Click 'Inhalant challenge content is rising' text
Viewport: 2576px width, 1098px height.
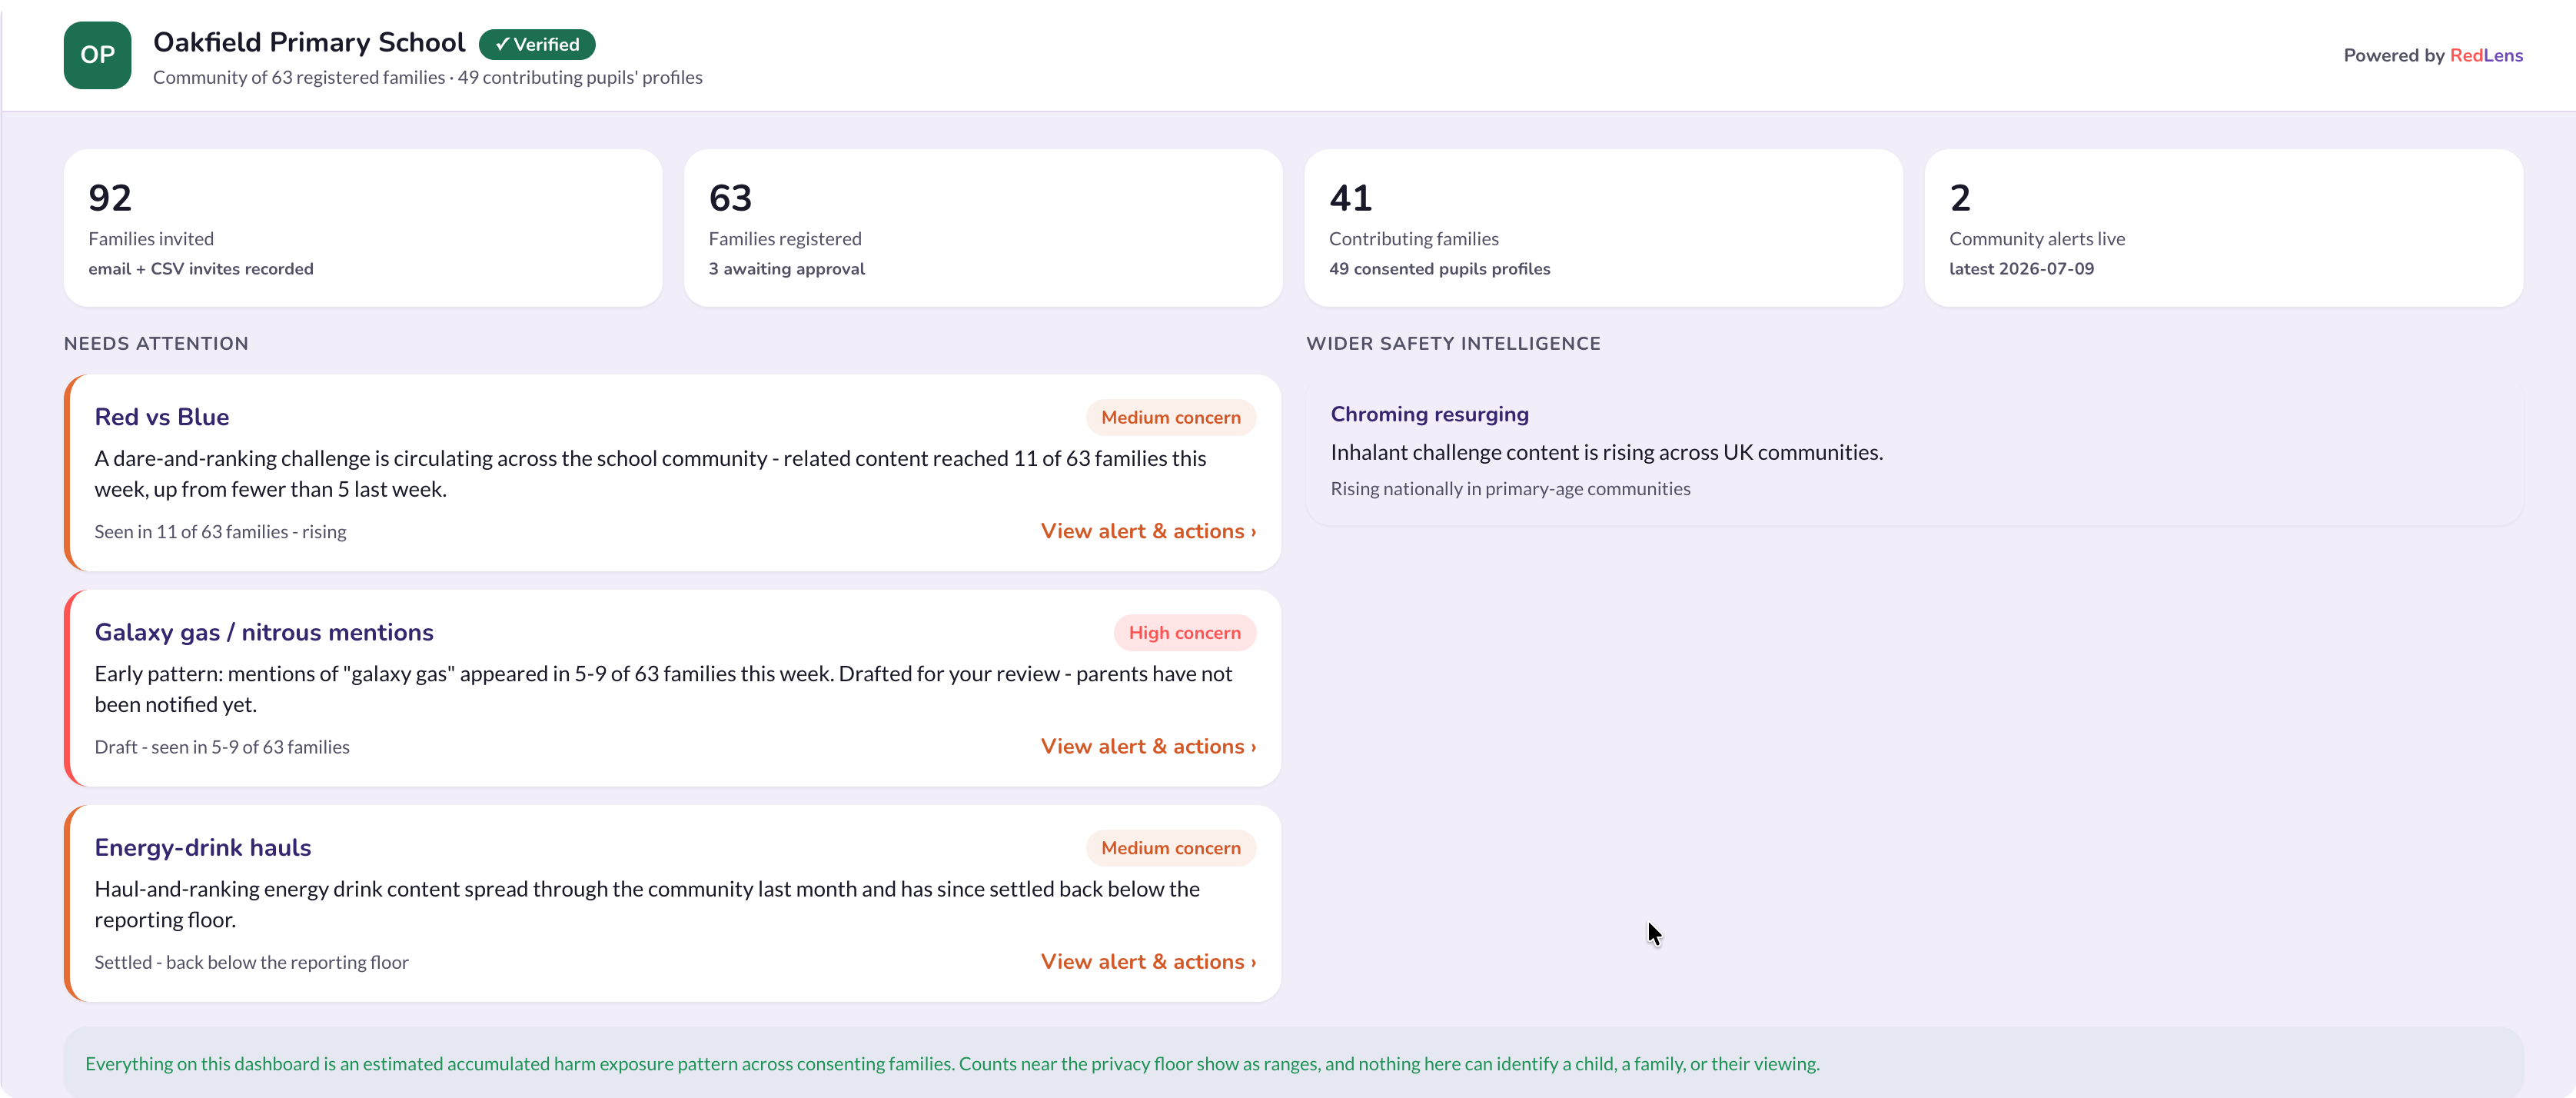pos(1606,452)
